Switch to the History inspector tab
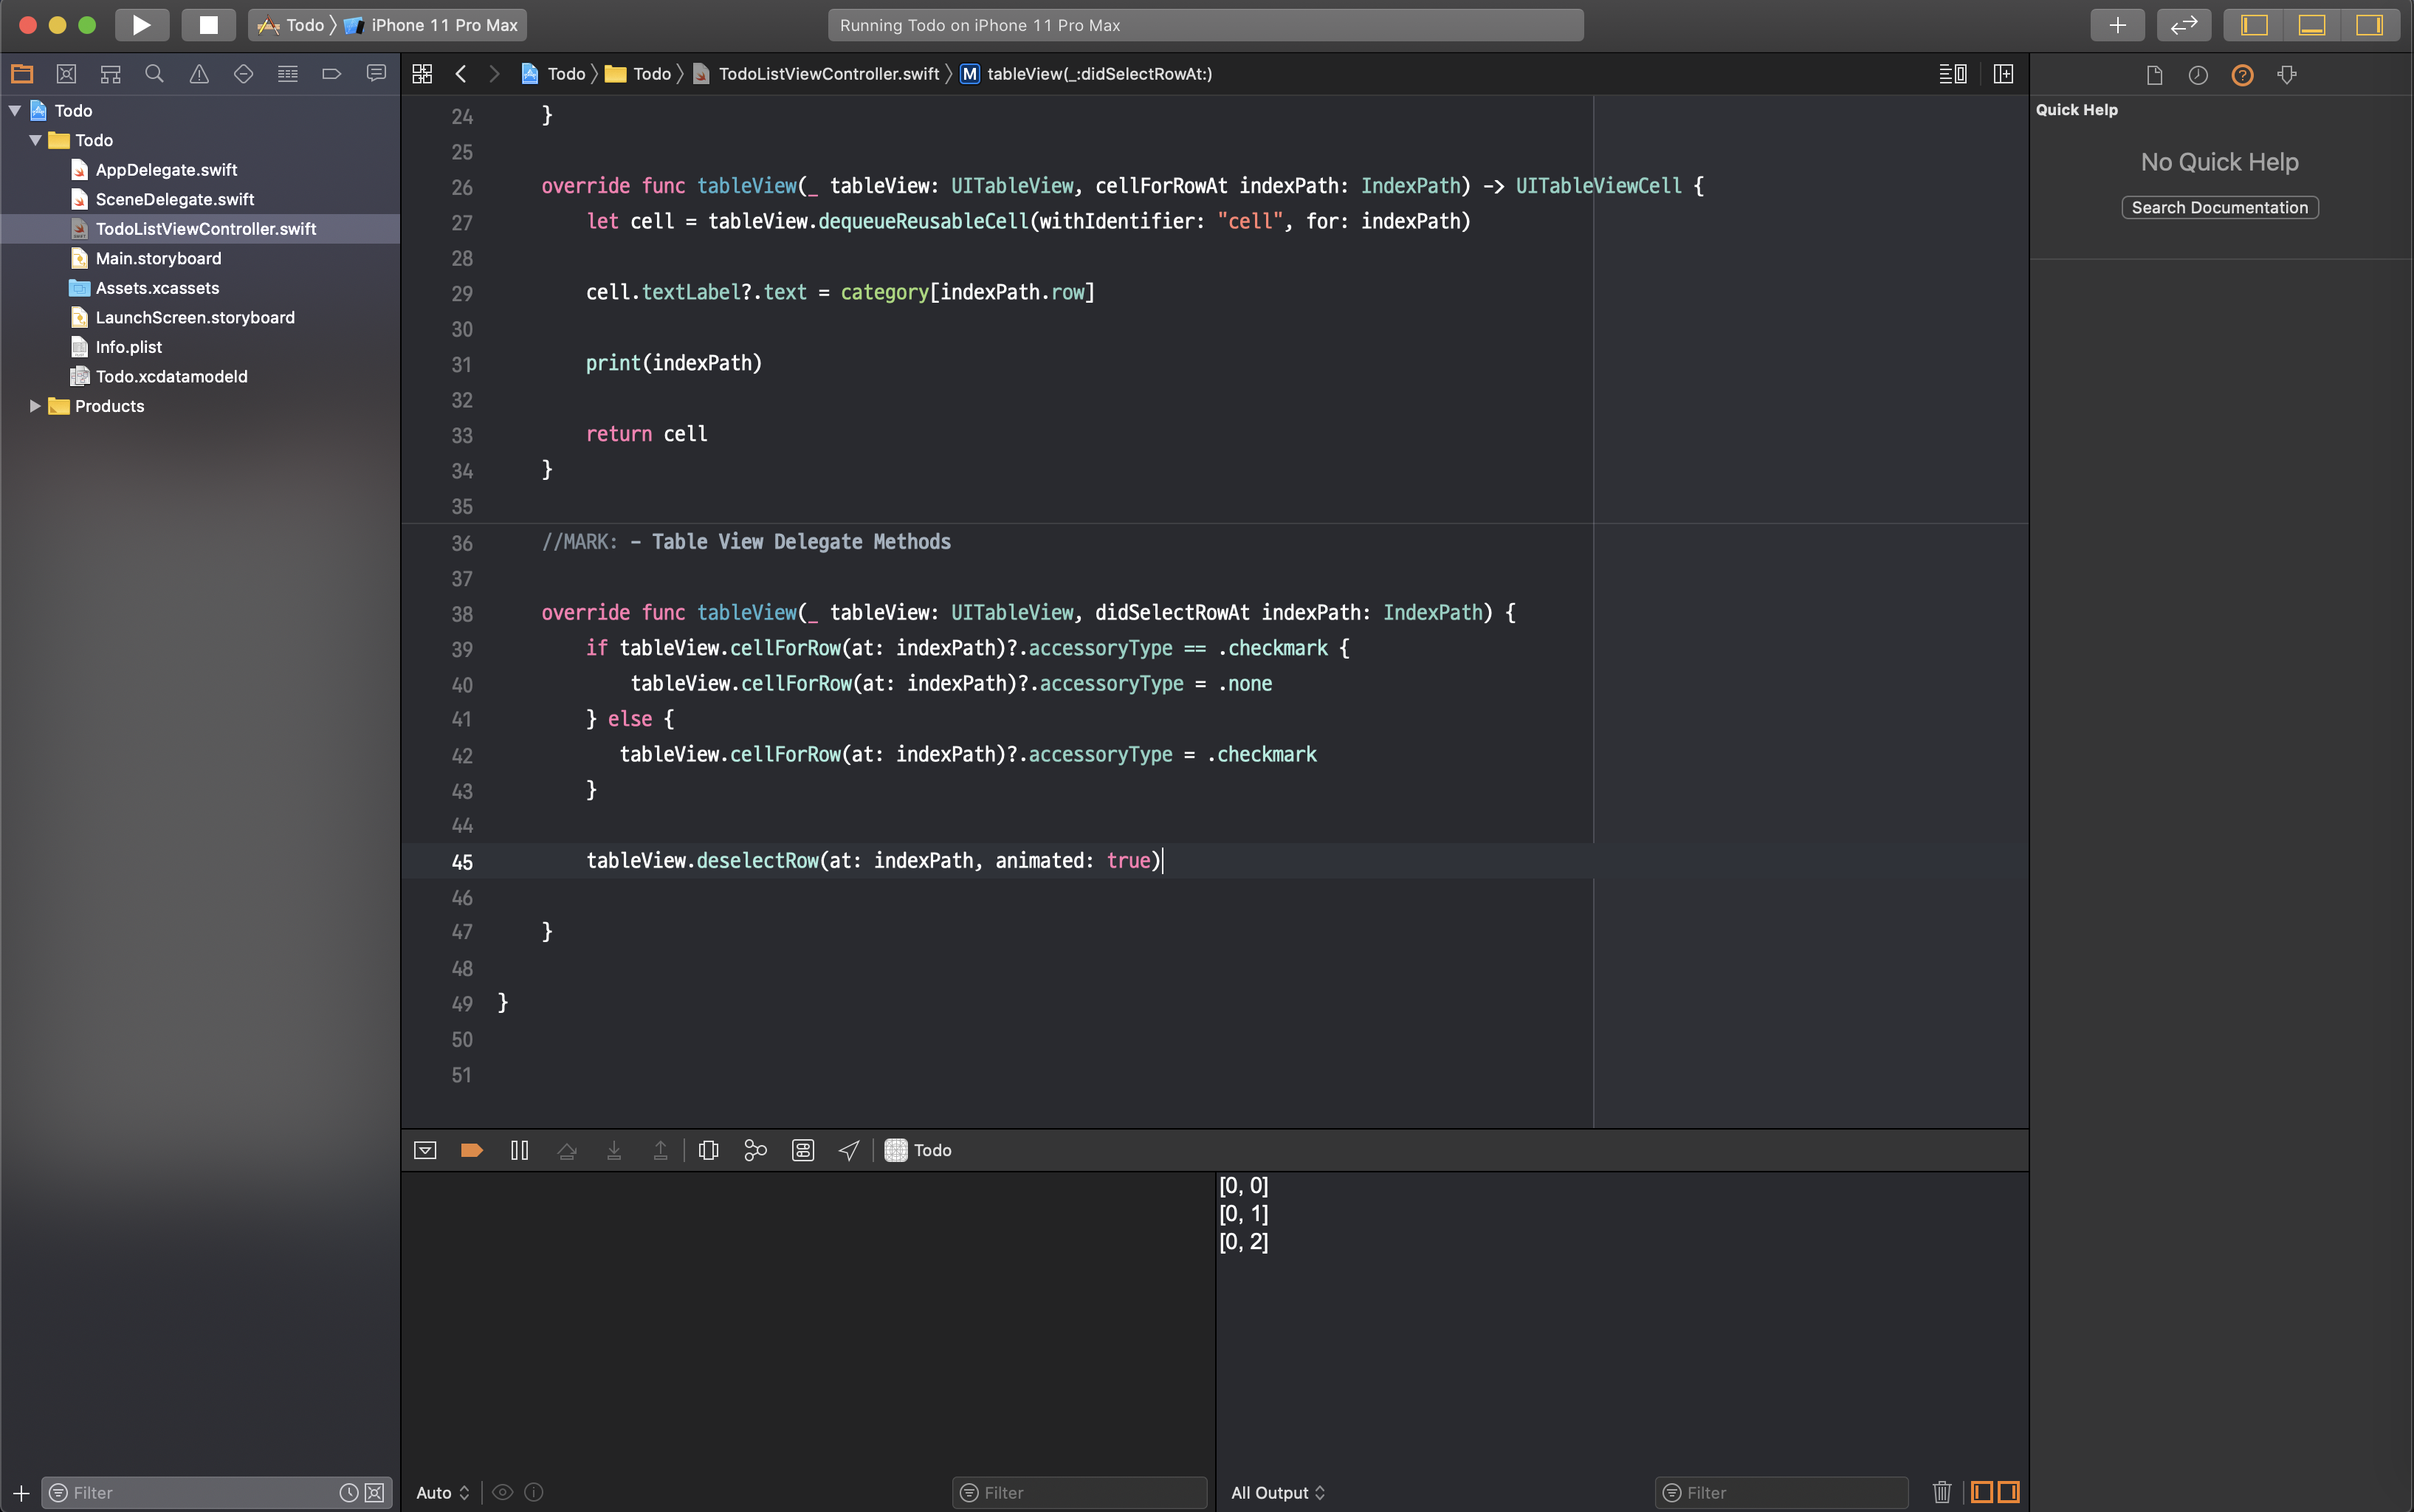 [2198, 75]
